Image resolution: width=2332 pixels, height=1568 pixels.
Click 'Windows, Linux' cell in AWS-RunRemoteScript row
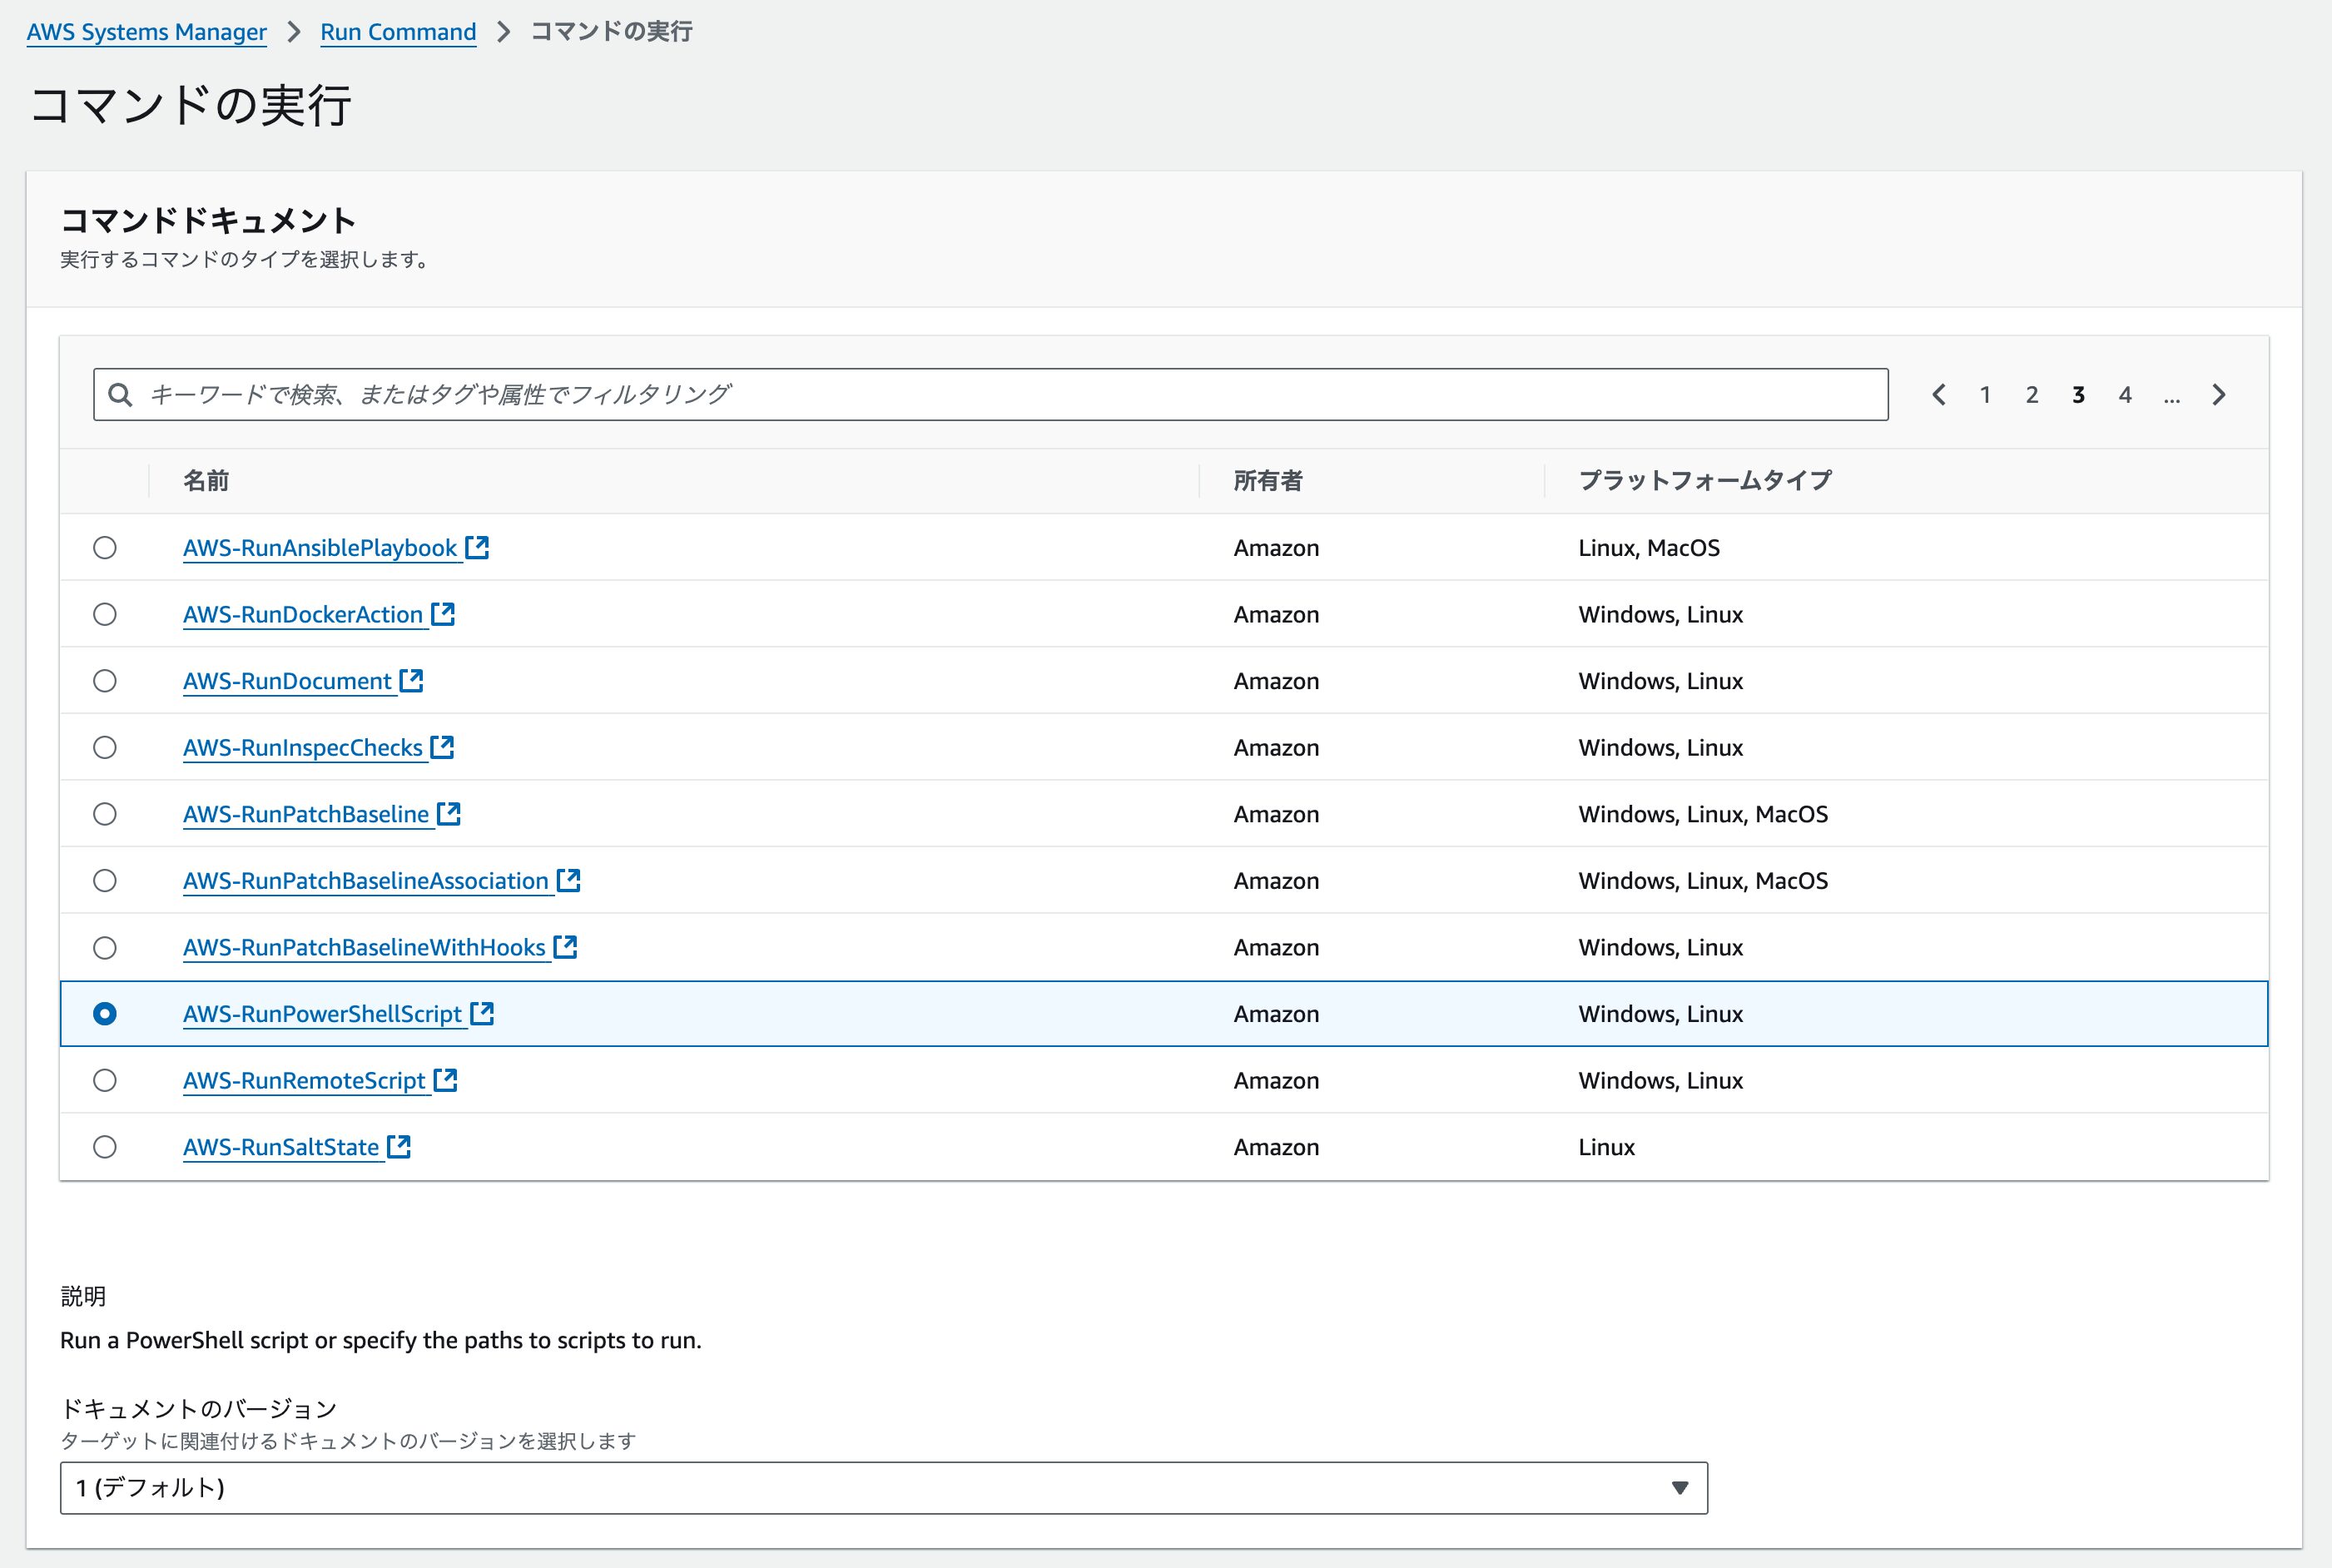pos(1660,1080)
